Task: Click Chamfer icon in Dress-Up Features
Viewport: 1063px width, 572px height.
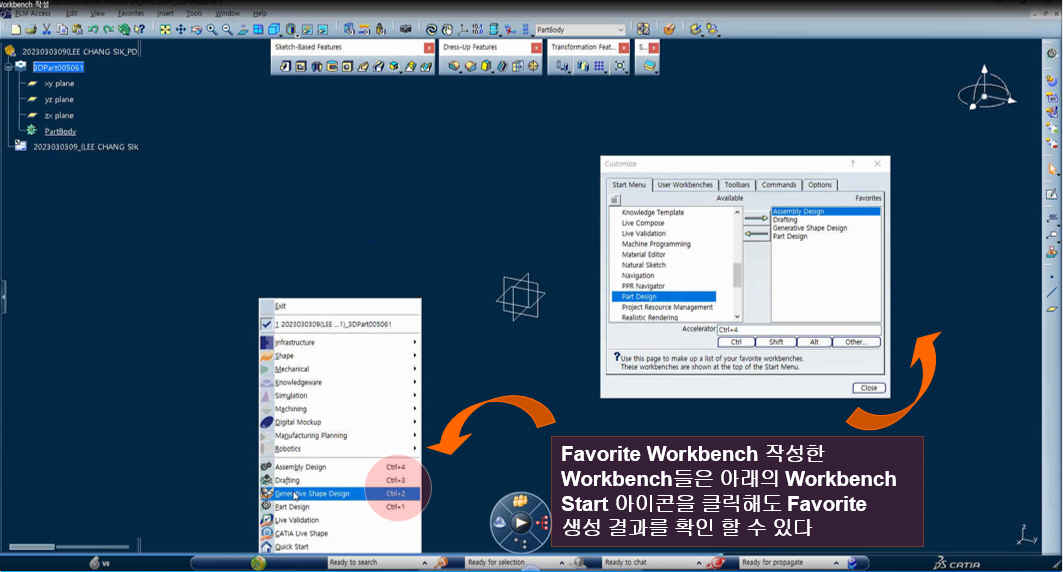Action: (470, 66)
